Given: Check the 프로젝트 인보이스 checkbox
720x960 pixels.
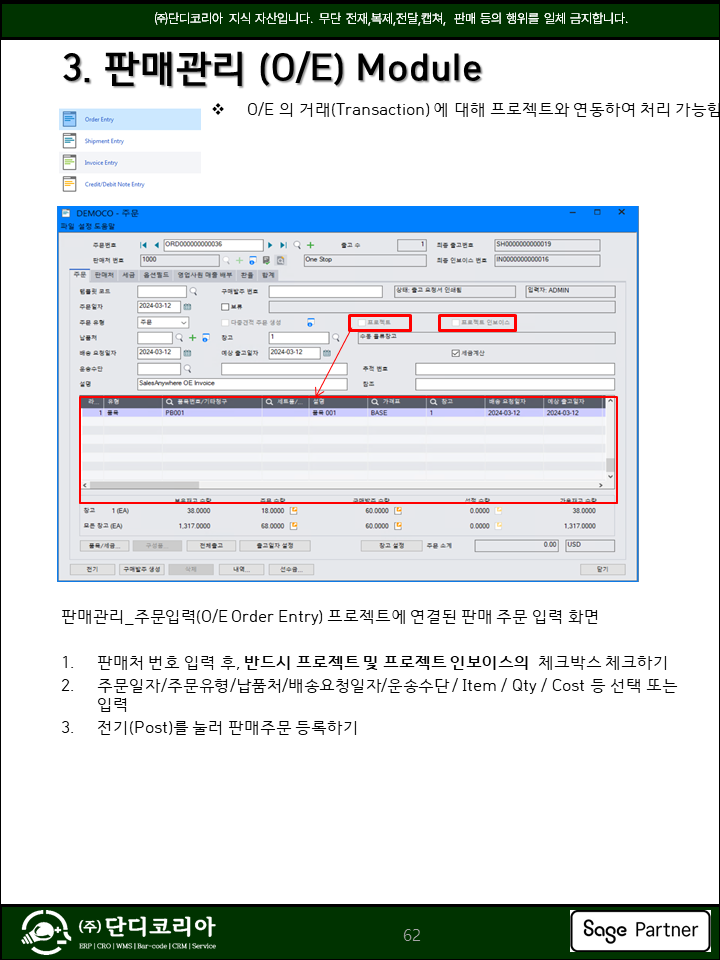Looking at the screenshot, I should 456,322.
